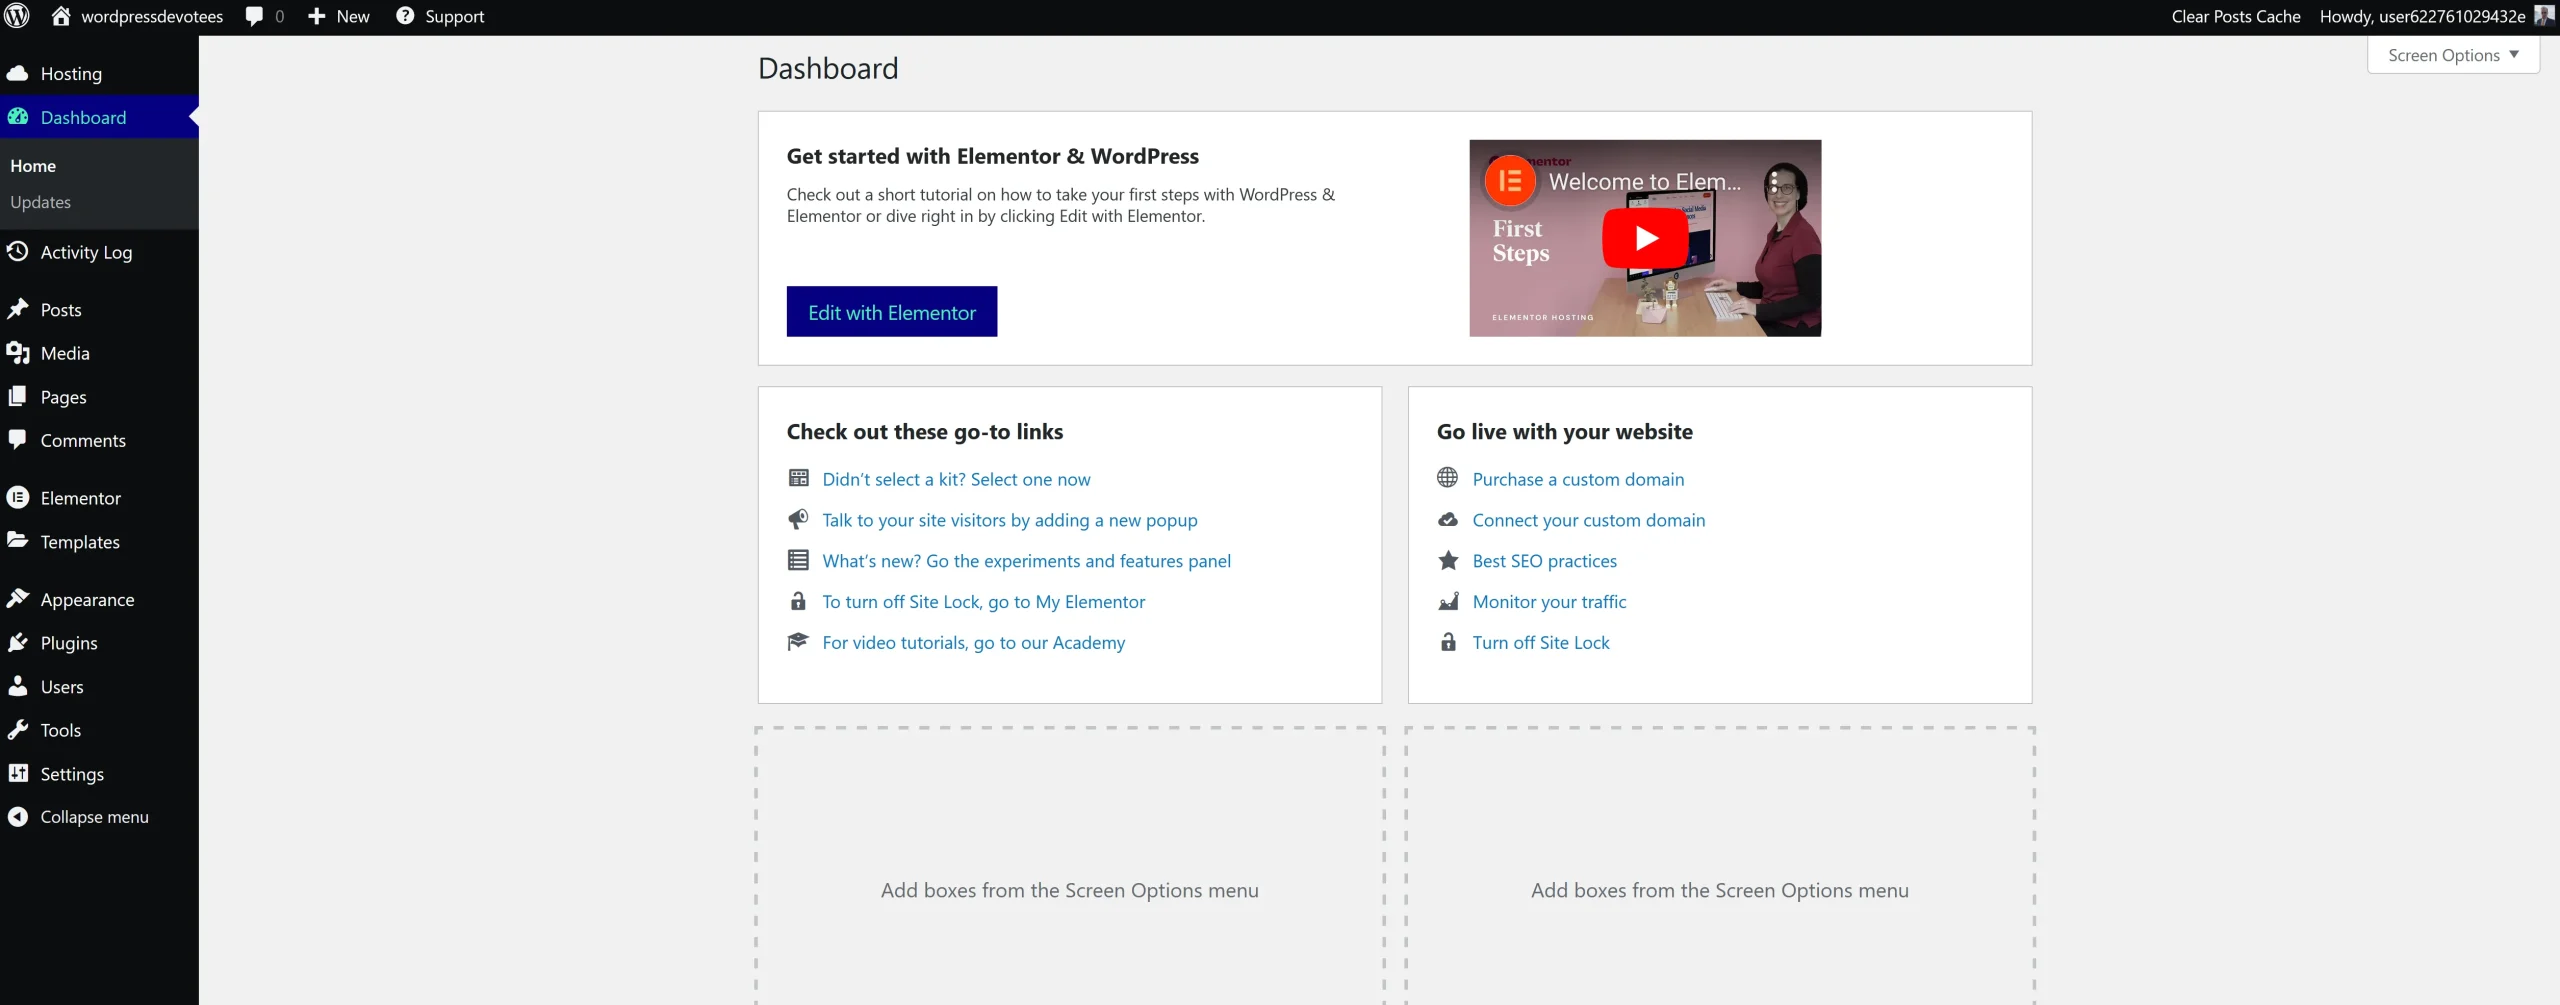Select Templates in the sidebar
The height and width of the screenshot is (1005, 2560).
[80, 541]
